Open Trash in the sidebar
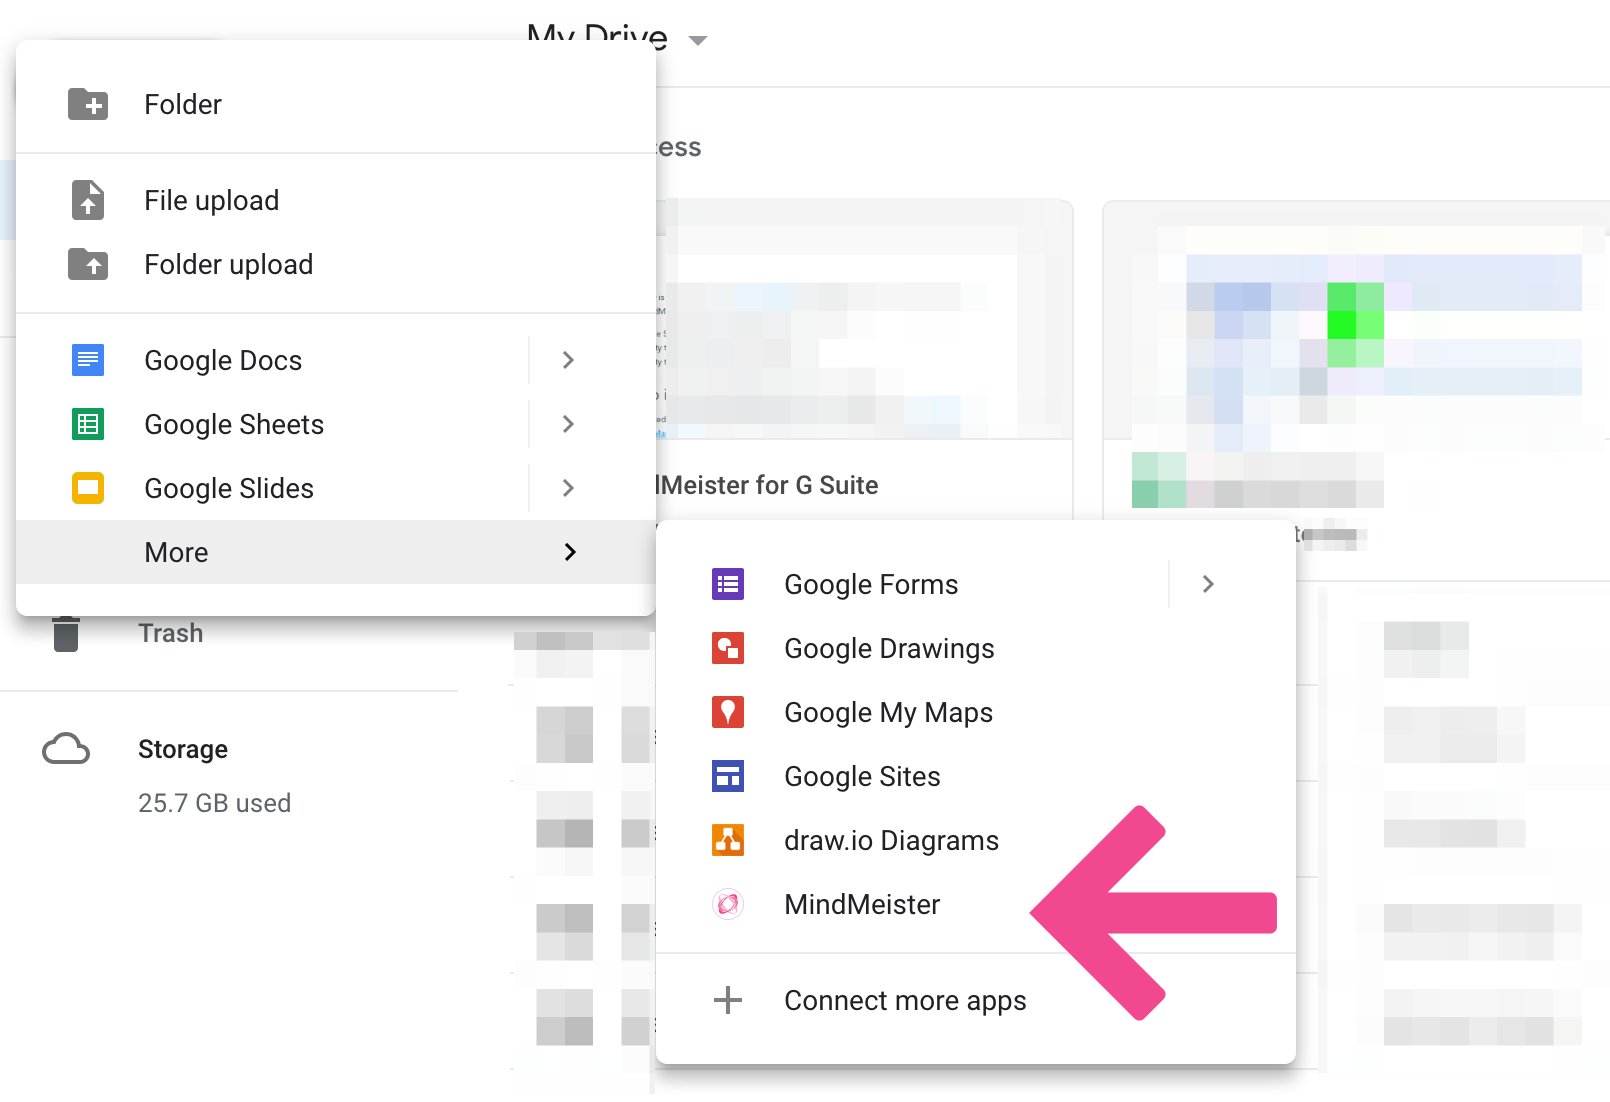The image size is (1610, 1102). click(x=170, y=633)
